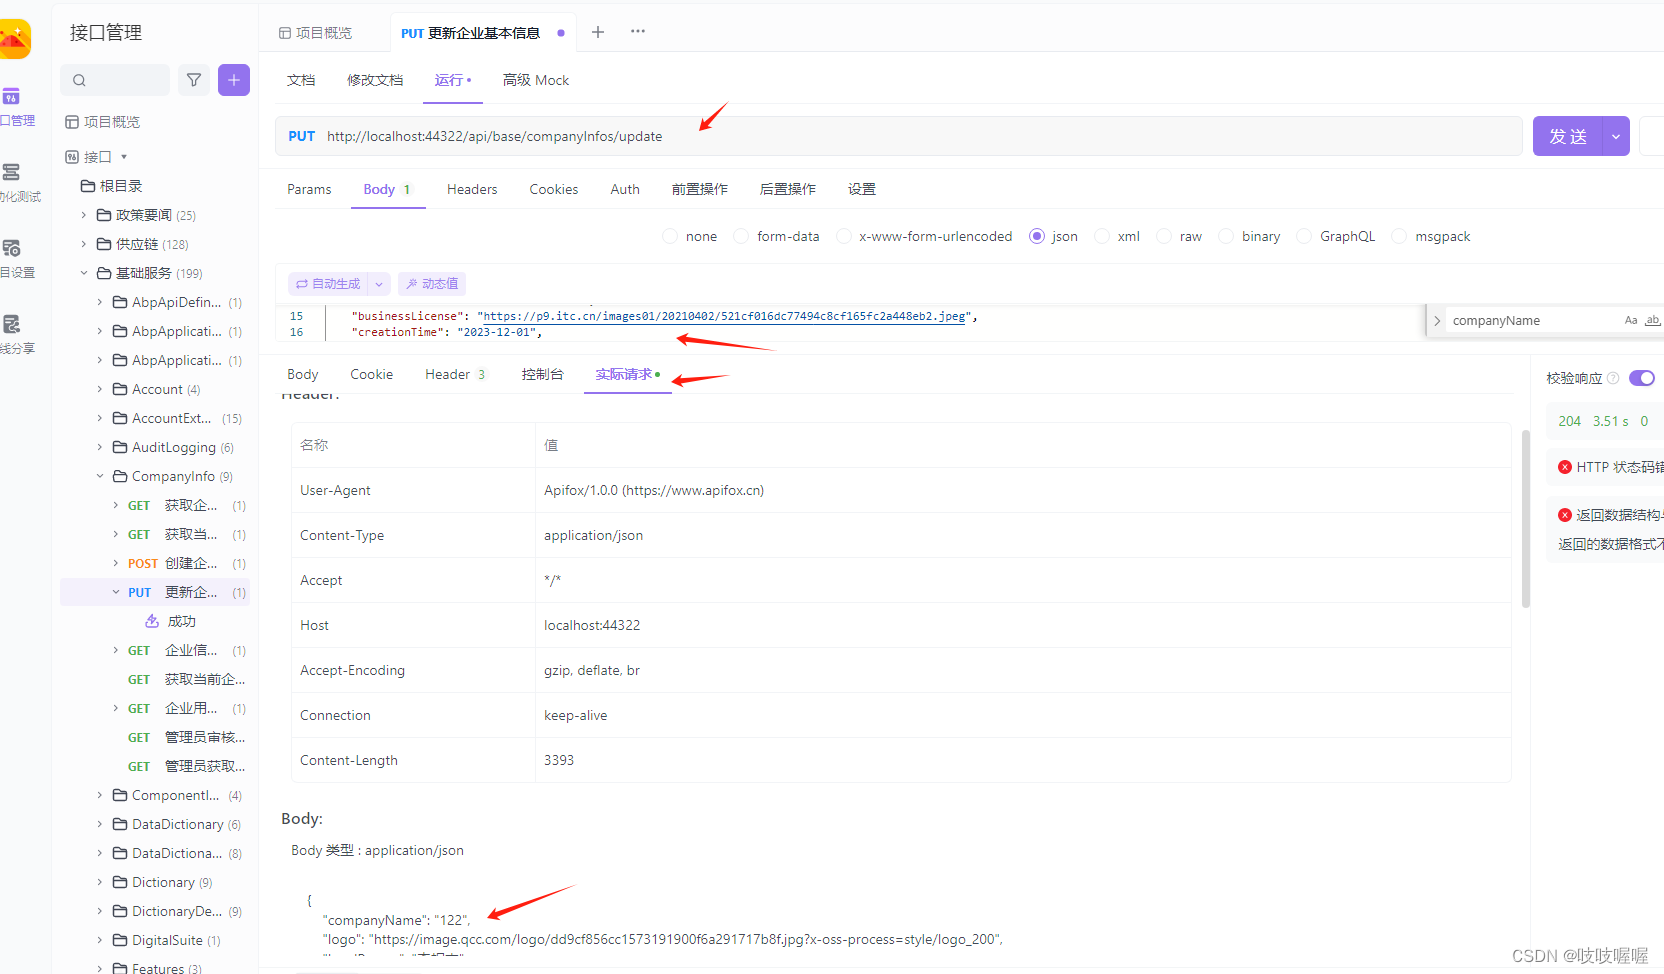Select the GET 管理员审核 endpoint
The image size is (1664, 974).
pos(186,737)
